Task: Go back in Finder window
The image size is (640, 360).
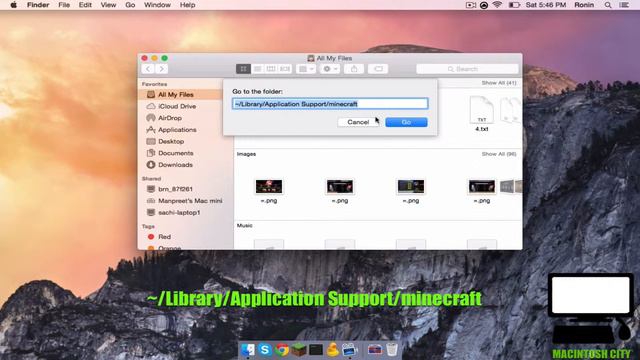Action: click(148, 69)
